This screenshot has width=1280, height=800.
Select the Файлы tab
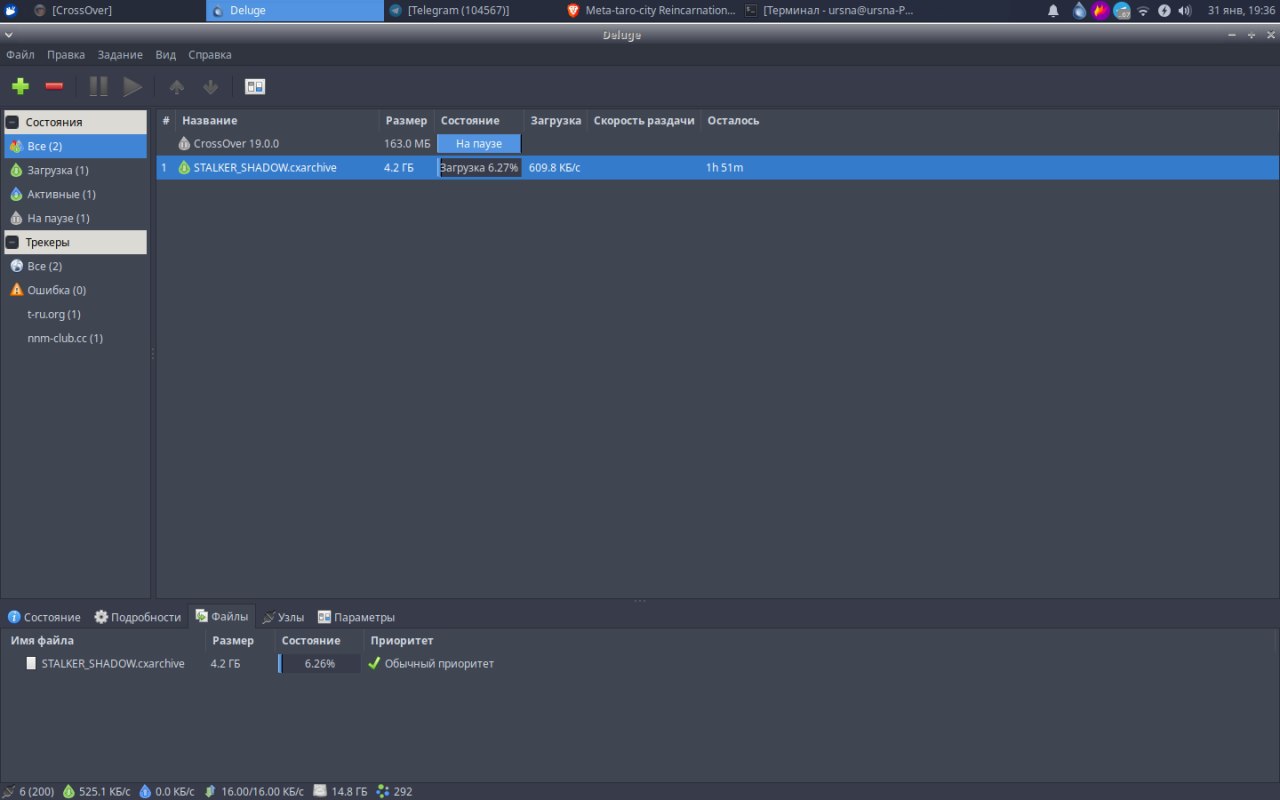tap(222, 617)
